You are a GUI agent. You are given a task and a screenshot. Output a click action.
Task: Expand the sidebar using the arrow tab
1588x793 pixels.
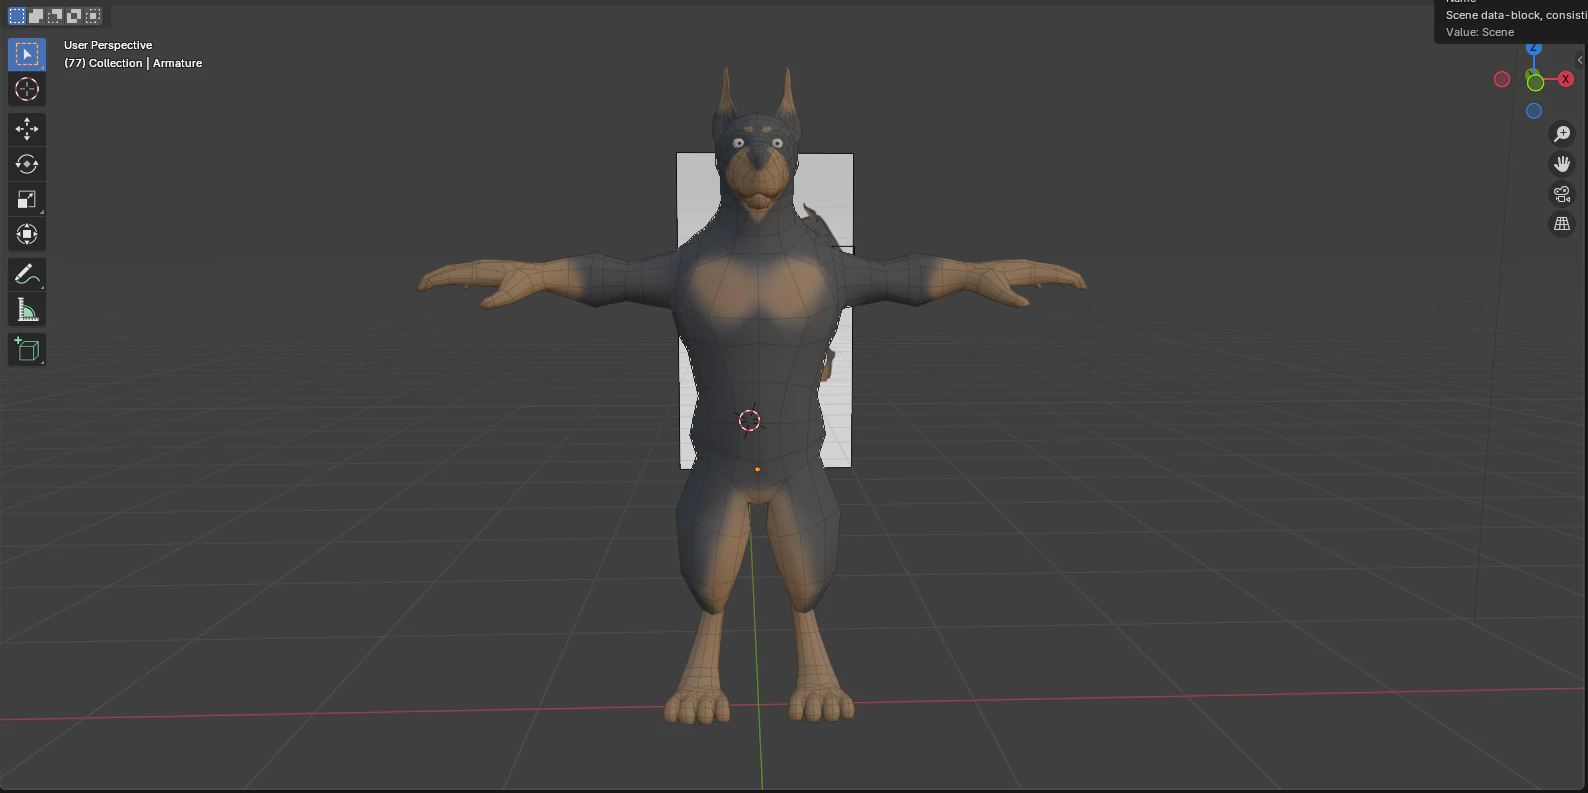1581,60
